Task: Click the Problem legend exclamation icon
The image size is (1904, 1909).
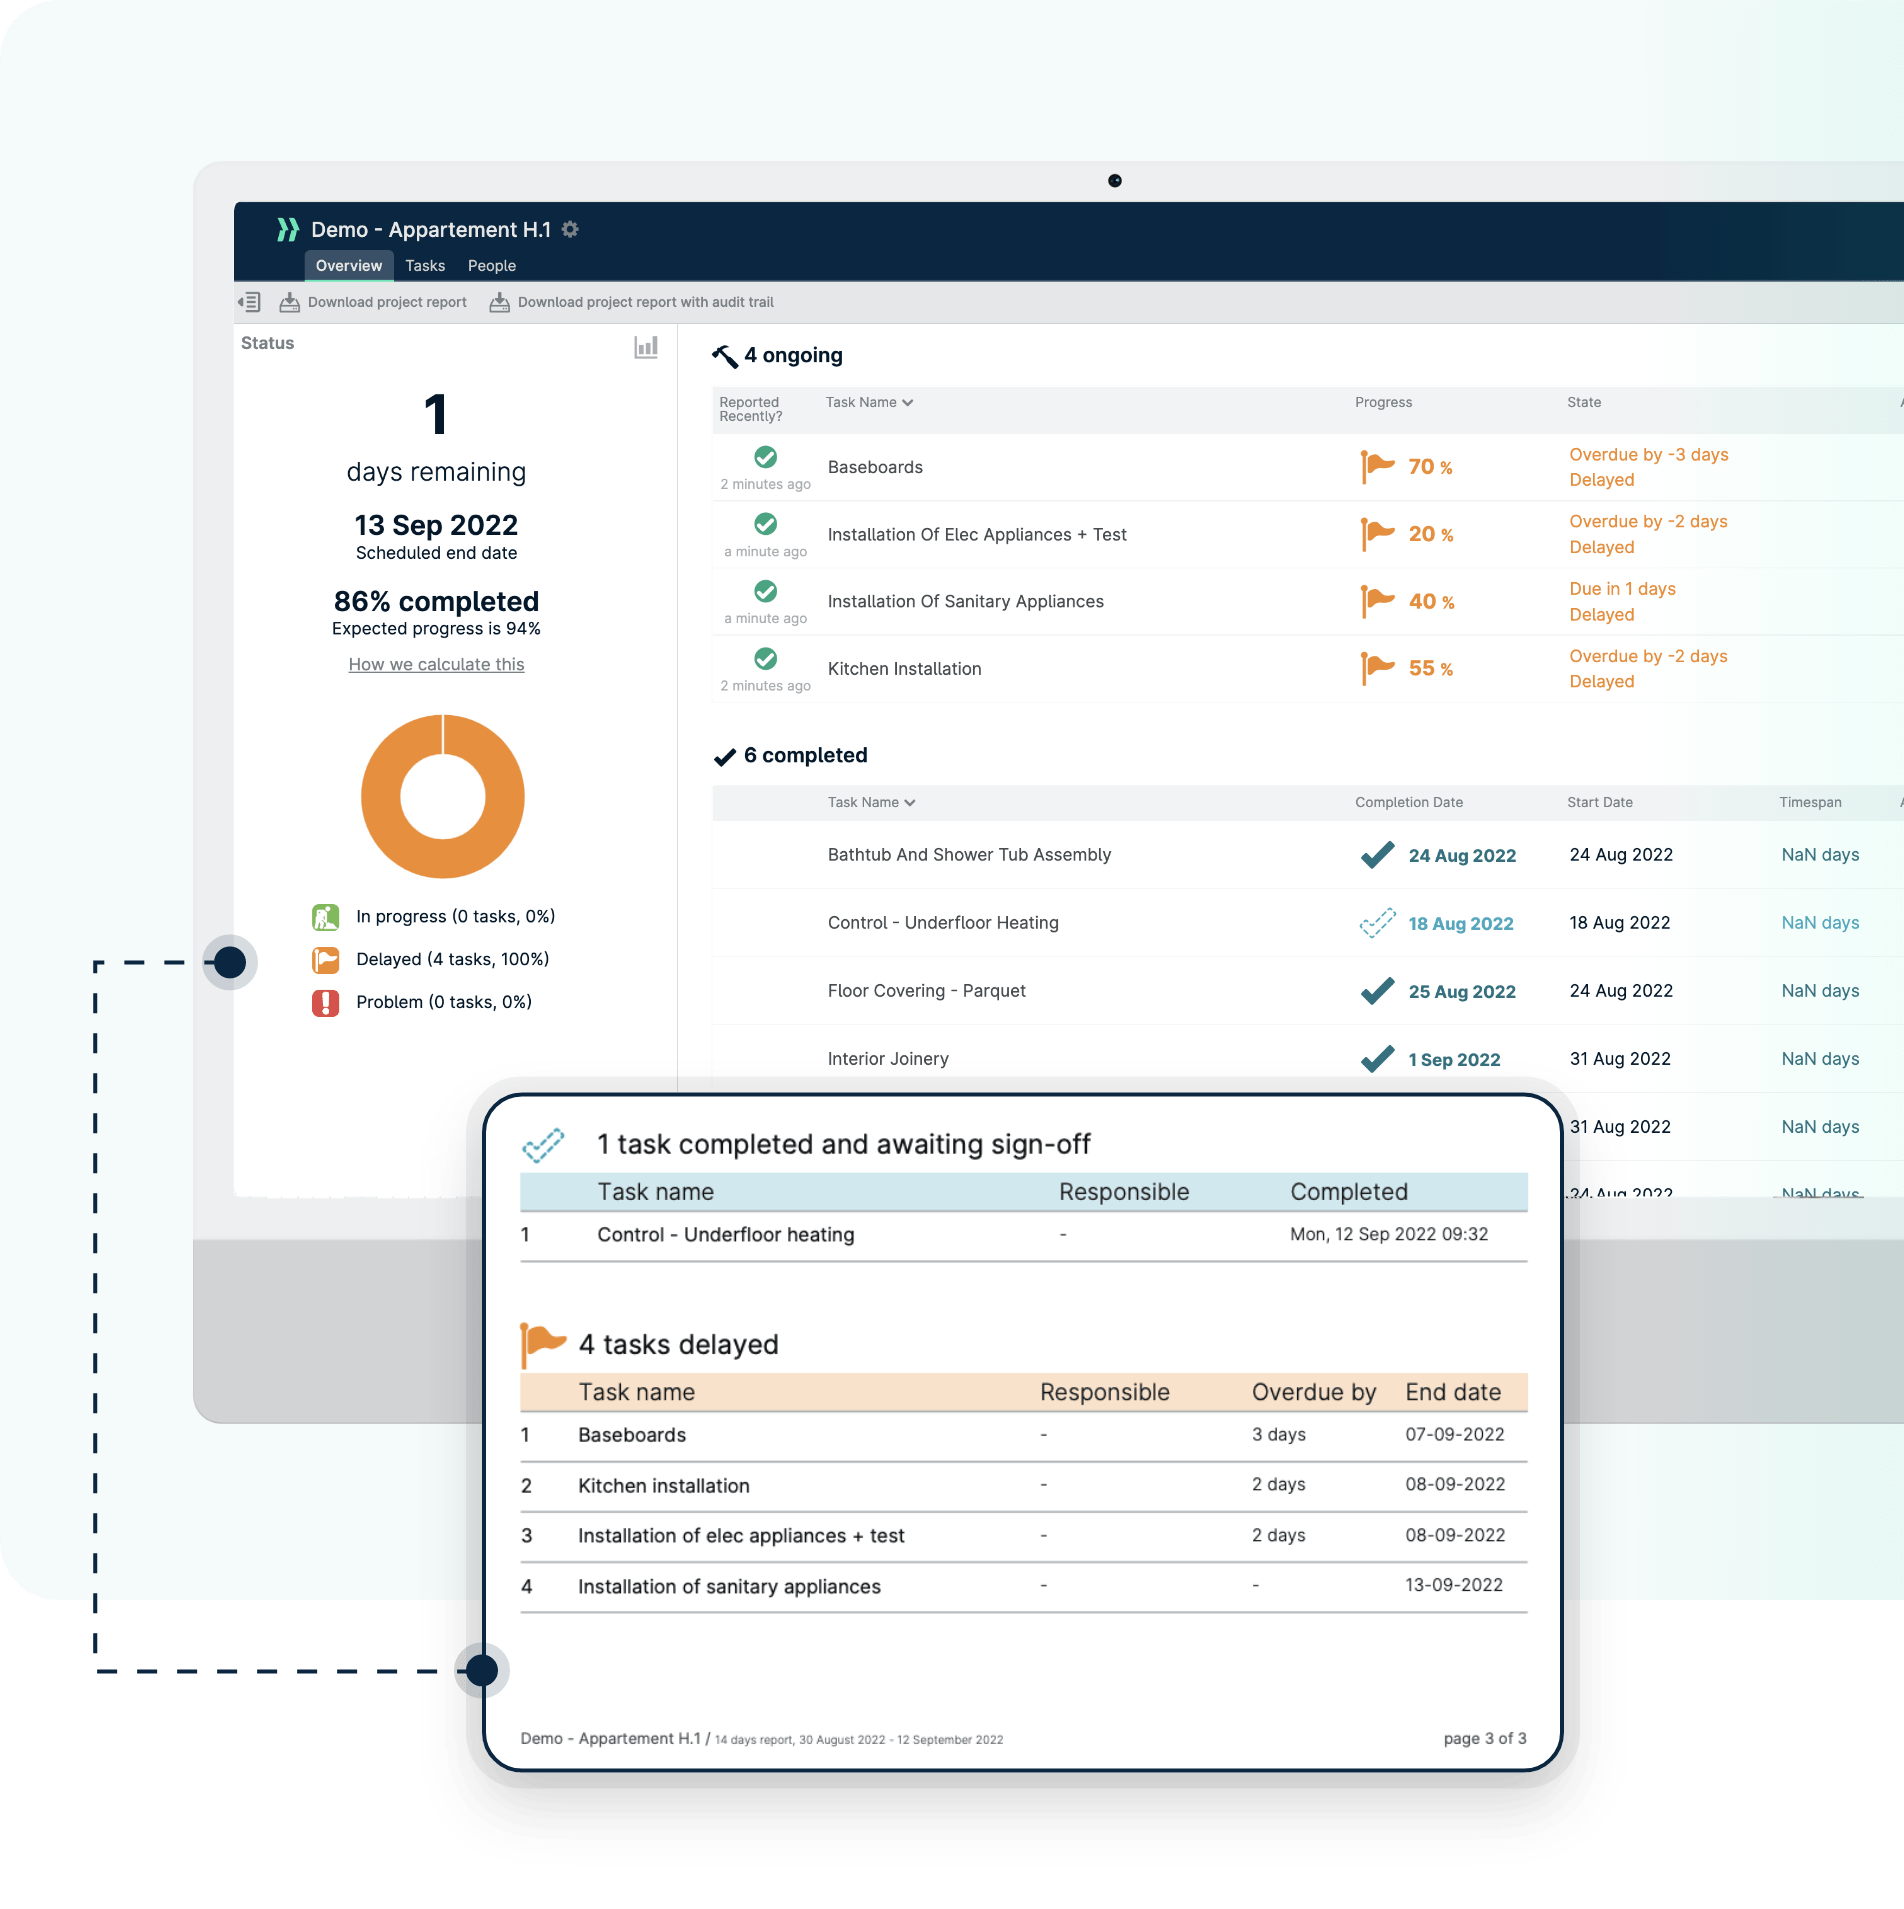Action: pyautogui.click(x=325, y=1003)
